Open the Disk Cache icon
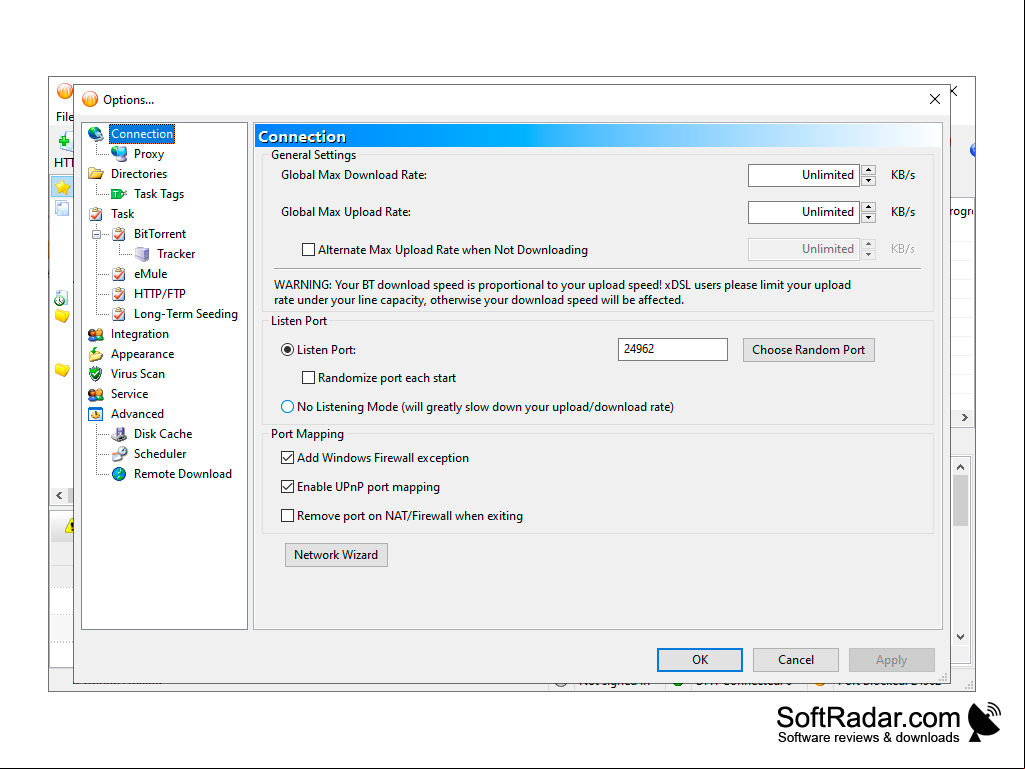Screen dimensions: 1025x769 [x=119, y=434]
